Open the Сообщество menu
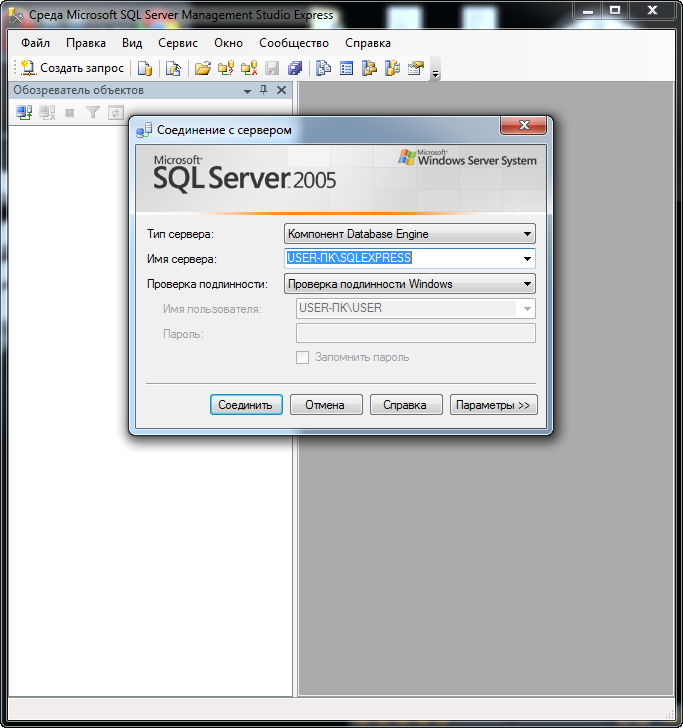 (294, 43)
